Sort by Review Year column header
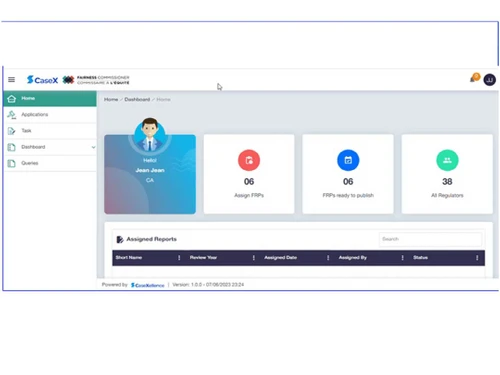500x375 pixels. tap(203, 258)
